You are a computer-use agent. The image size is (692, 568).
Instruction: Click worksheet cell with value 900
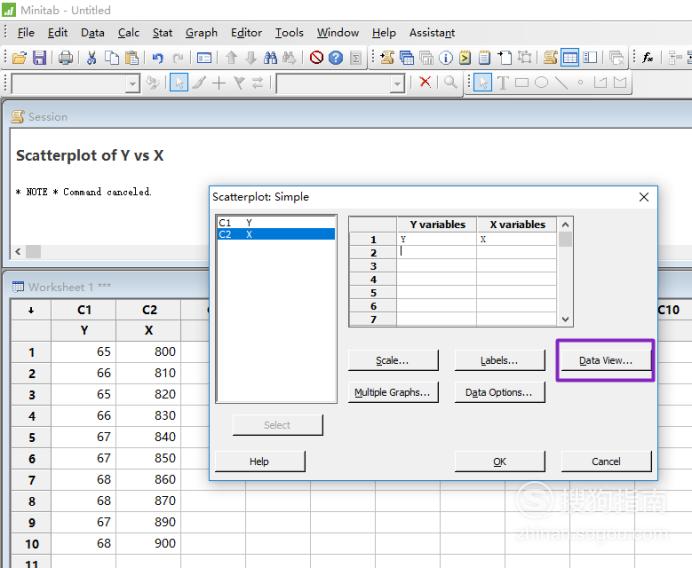tap(149, 543)
